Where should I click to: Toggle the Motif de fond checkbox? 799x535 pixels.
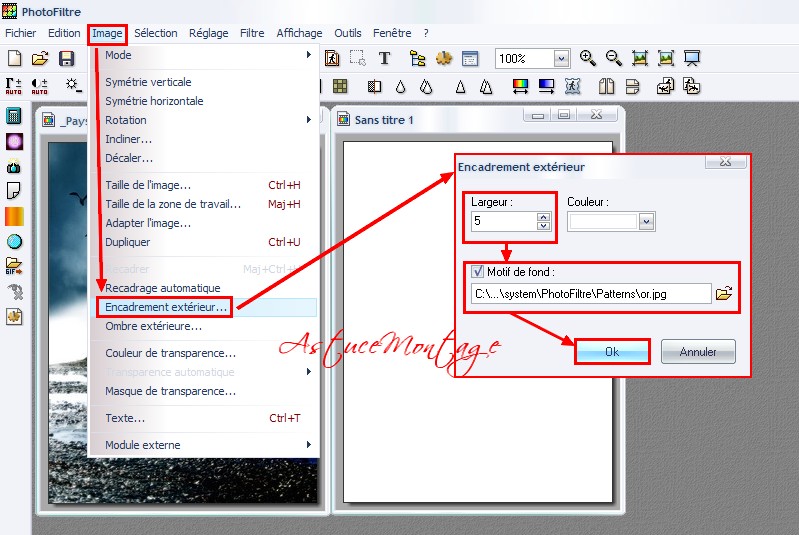click(x=477, y=271)
